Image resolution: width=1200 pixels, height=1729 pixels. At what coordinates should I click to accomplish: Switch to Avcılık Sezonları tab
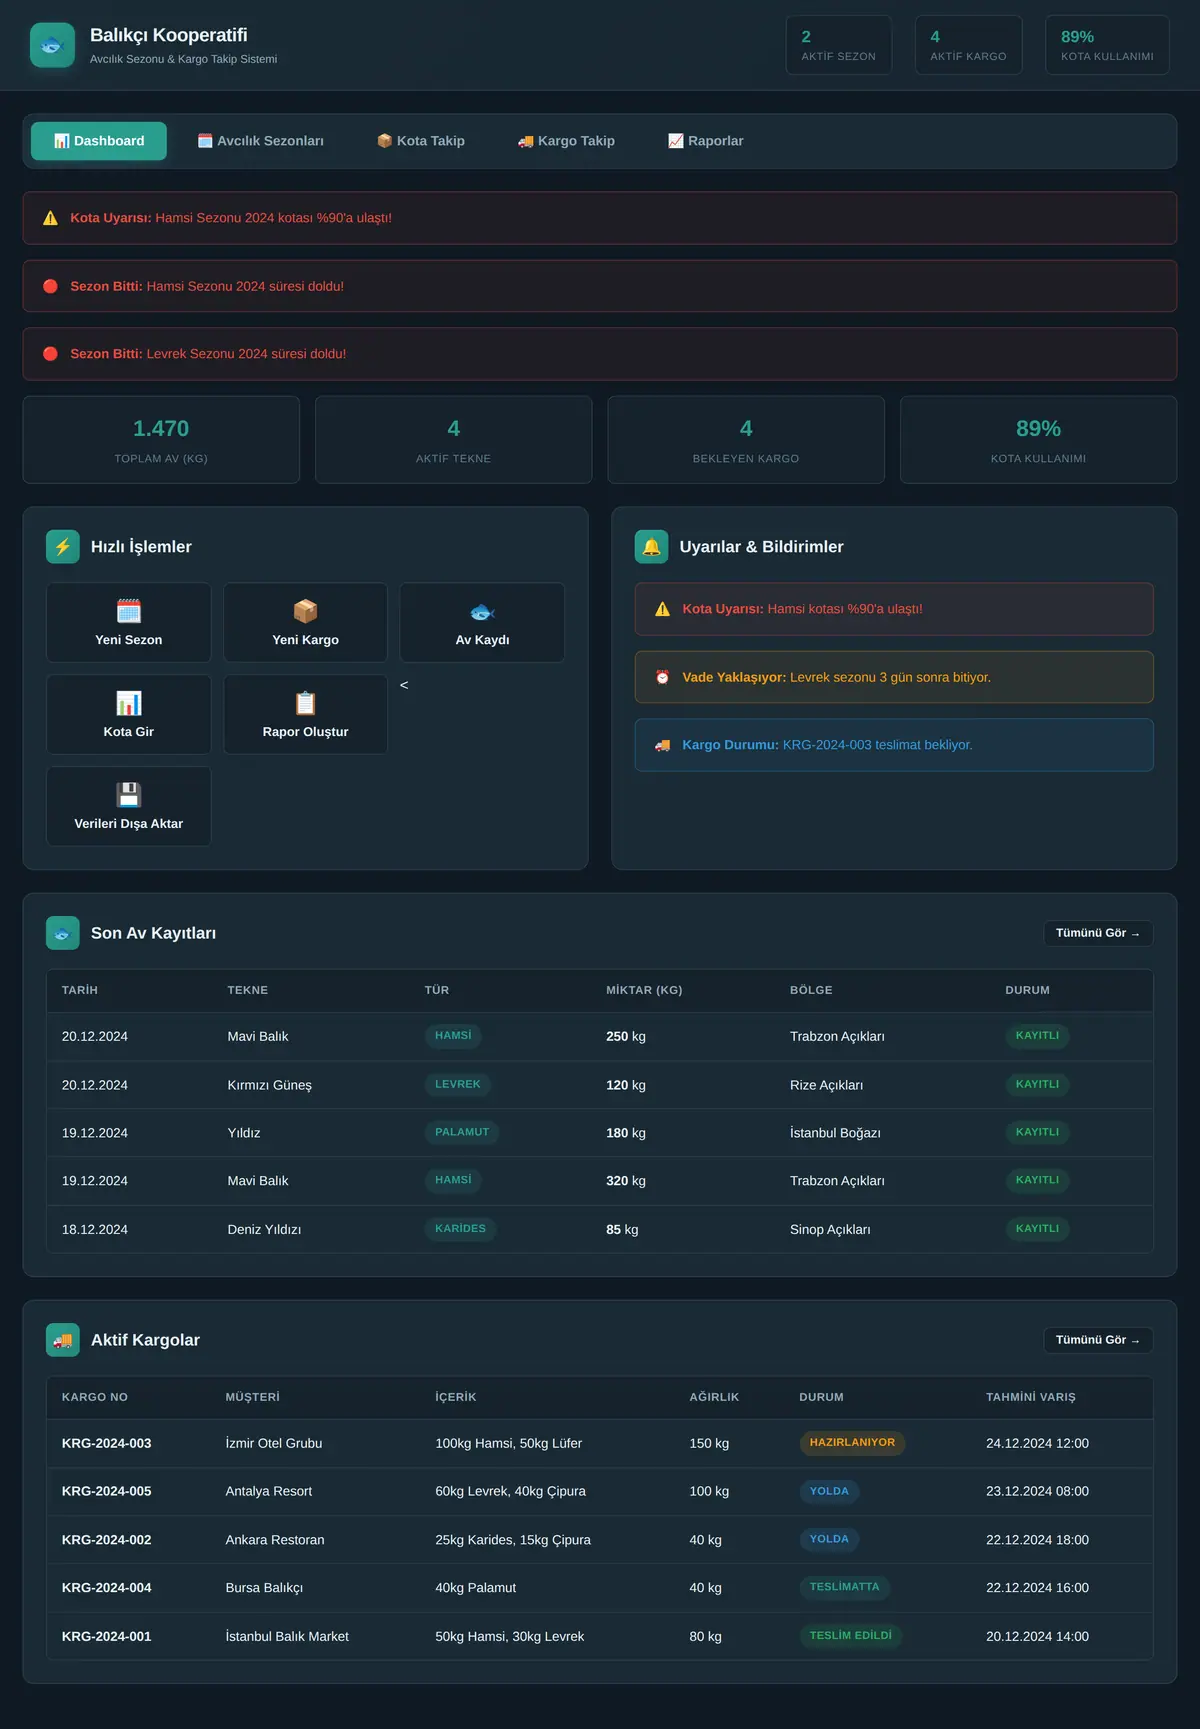261,141
